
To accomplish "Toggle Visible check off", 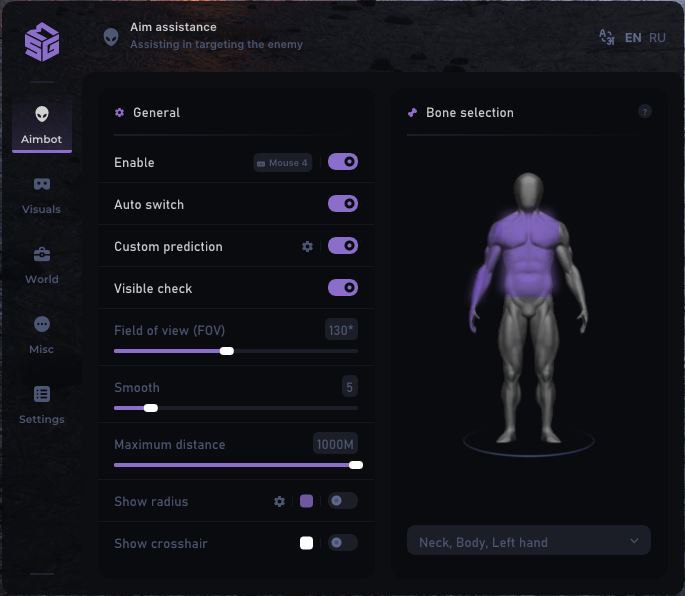I will tap(343, 288).
